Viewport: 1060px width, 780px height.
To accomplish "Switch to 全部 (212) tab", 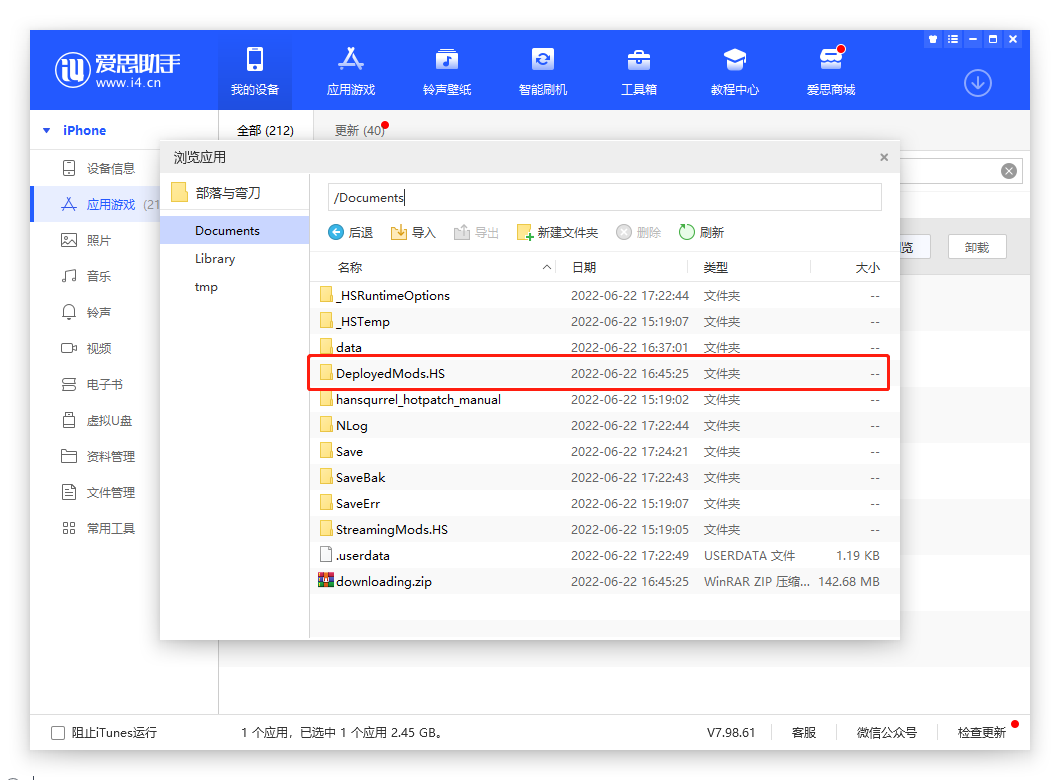I will pyautogui.click(x=265, y=130).
